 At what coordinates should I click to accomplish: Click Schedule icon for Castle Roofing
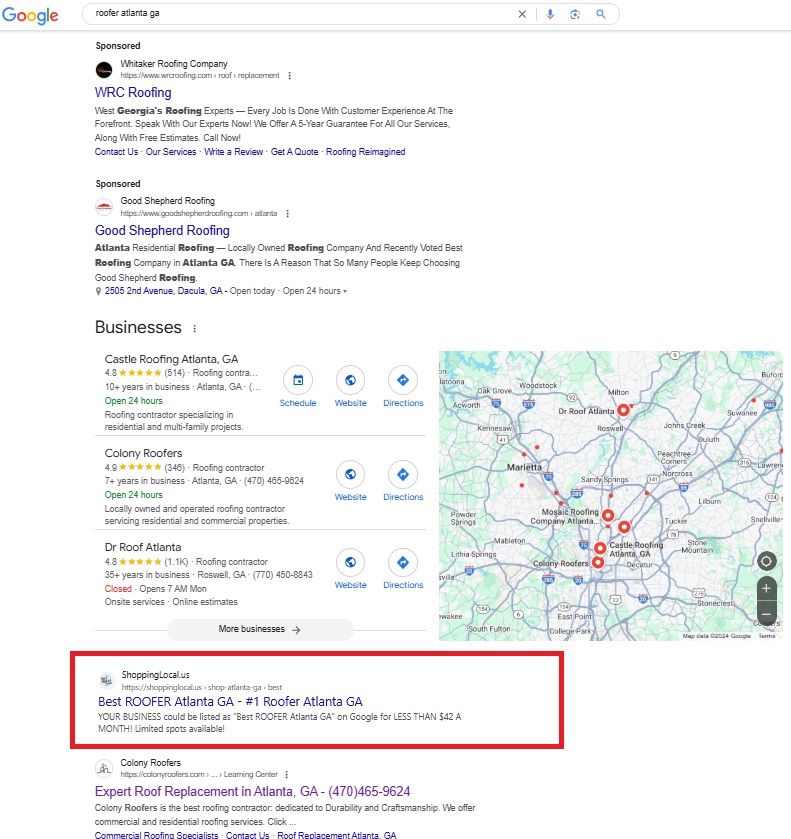point(297,381)
